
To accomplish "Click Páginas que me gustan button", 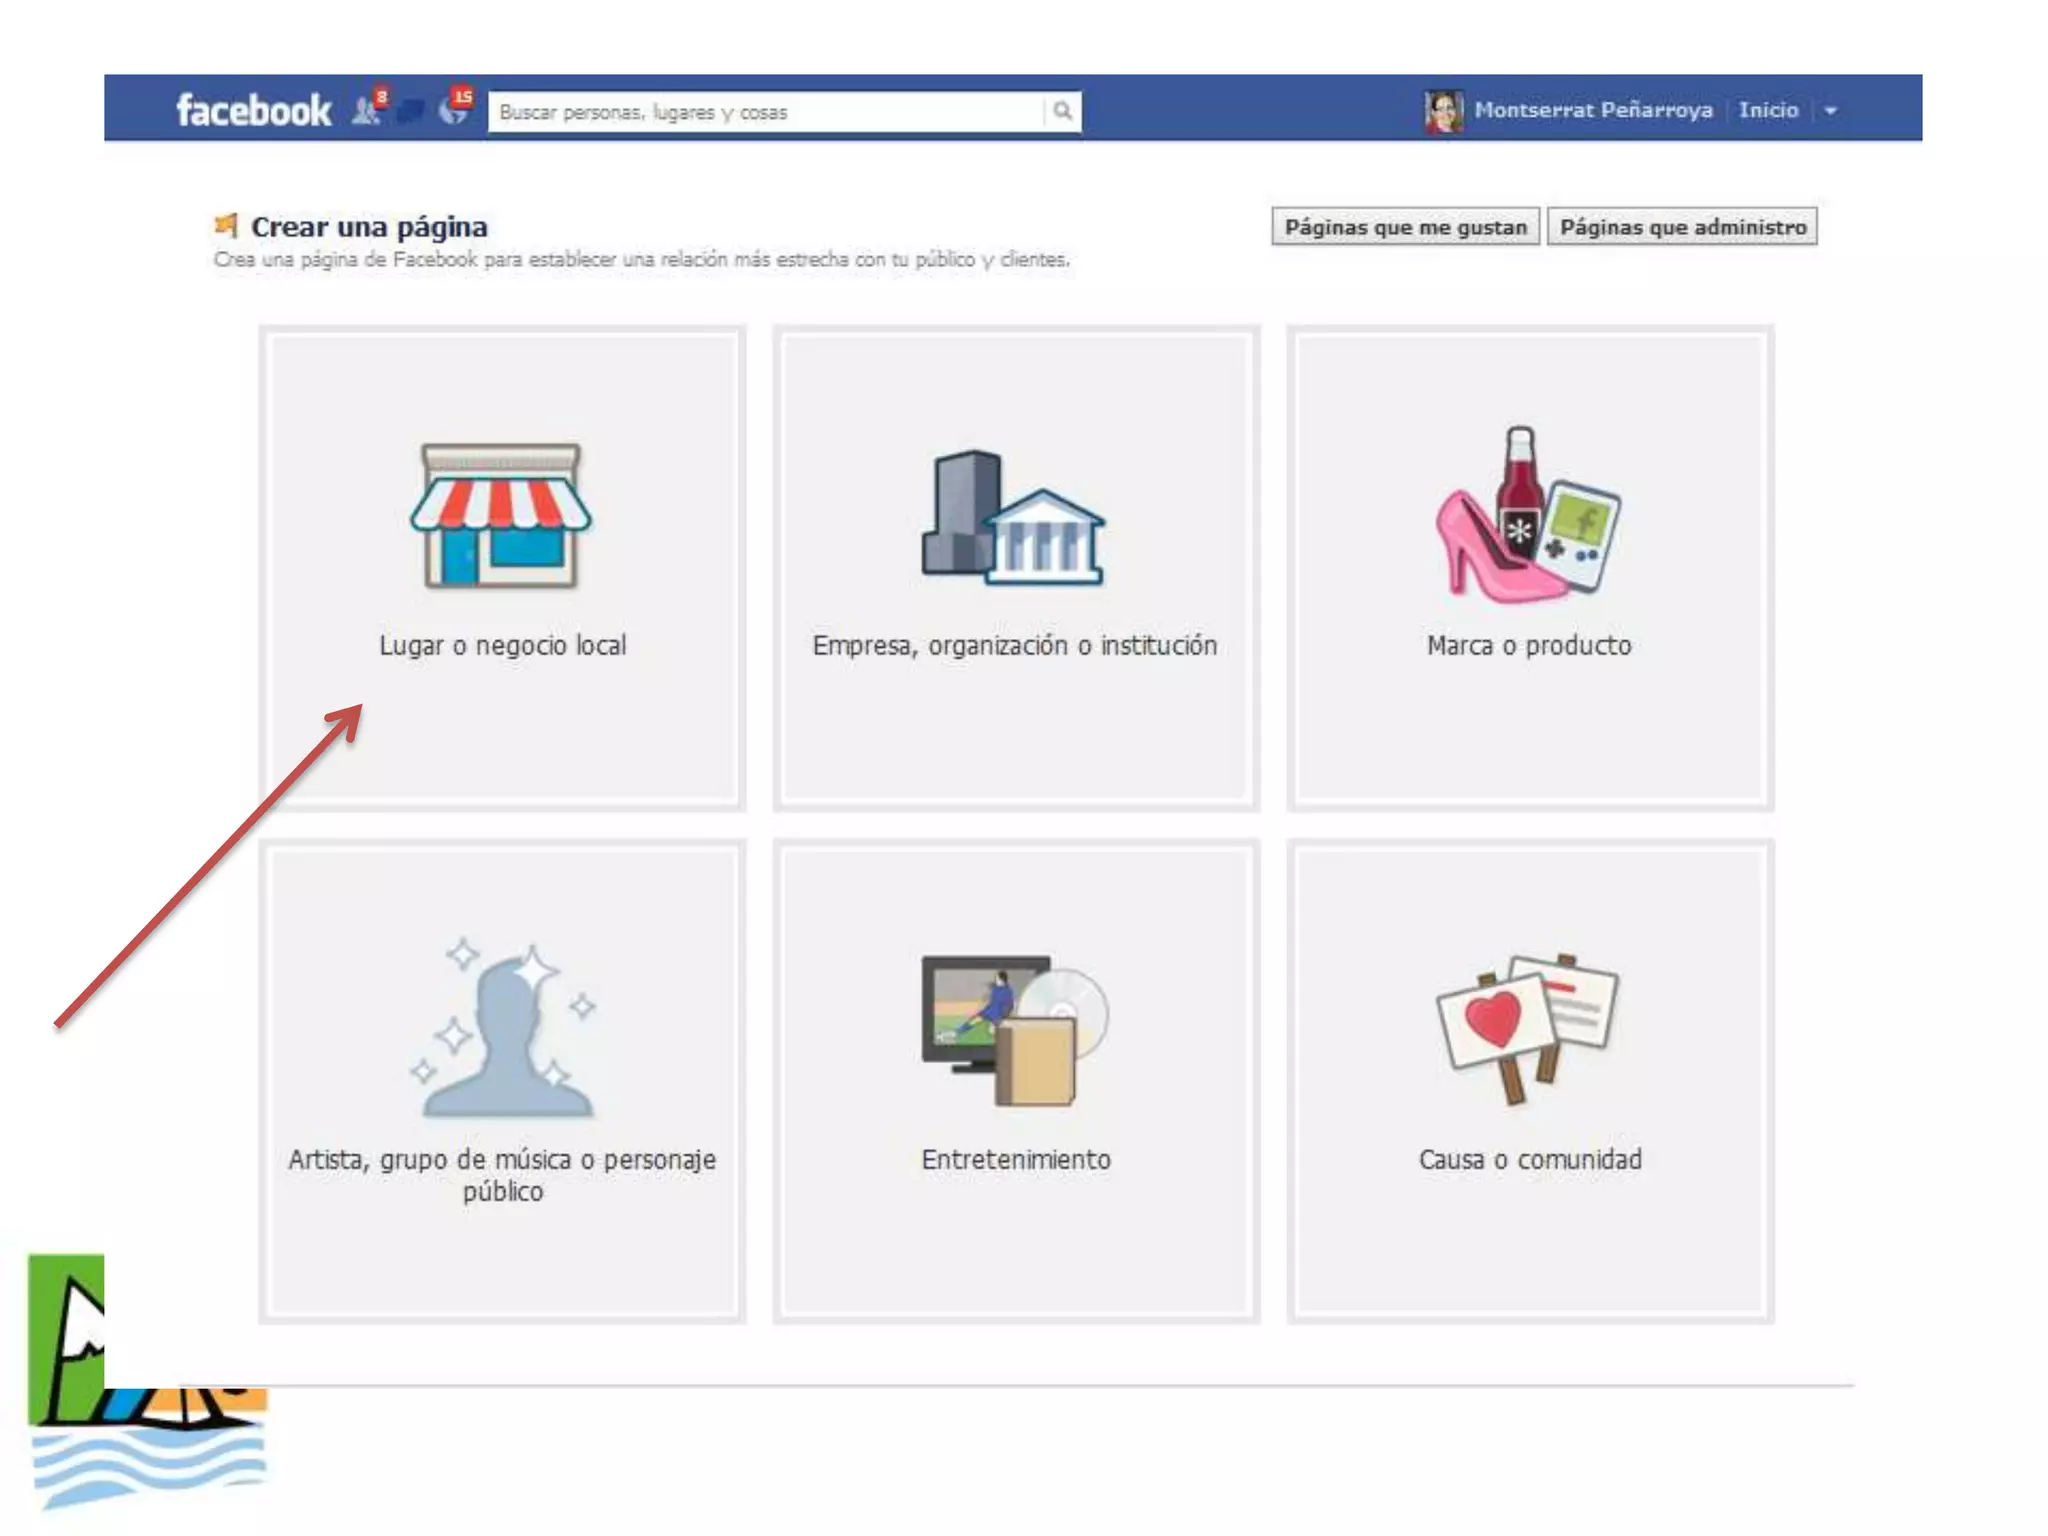I will (1405, 227).
